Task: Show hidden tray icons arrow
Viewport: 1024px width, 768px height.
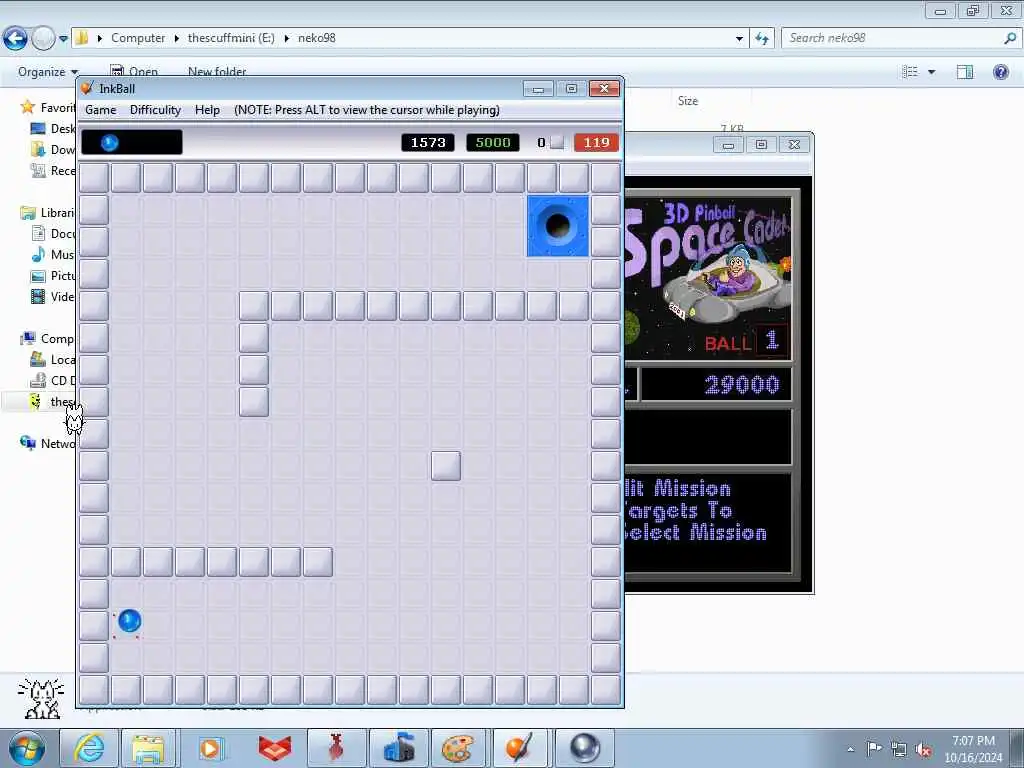Action: (x=850, y=749)
